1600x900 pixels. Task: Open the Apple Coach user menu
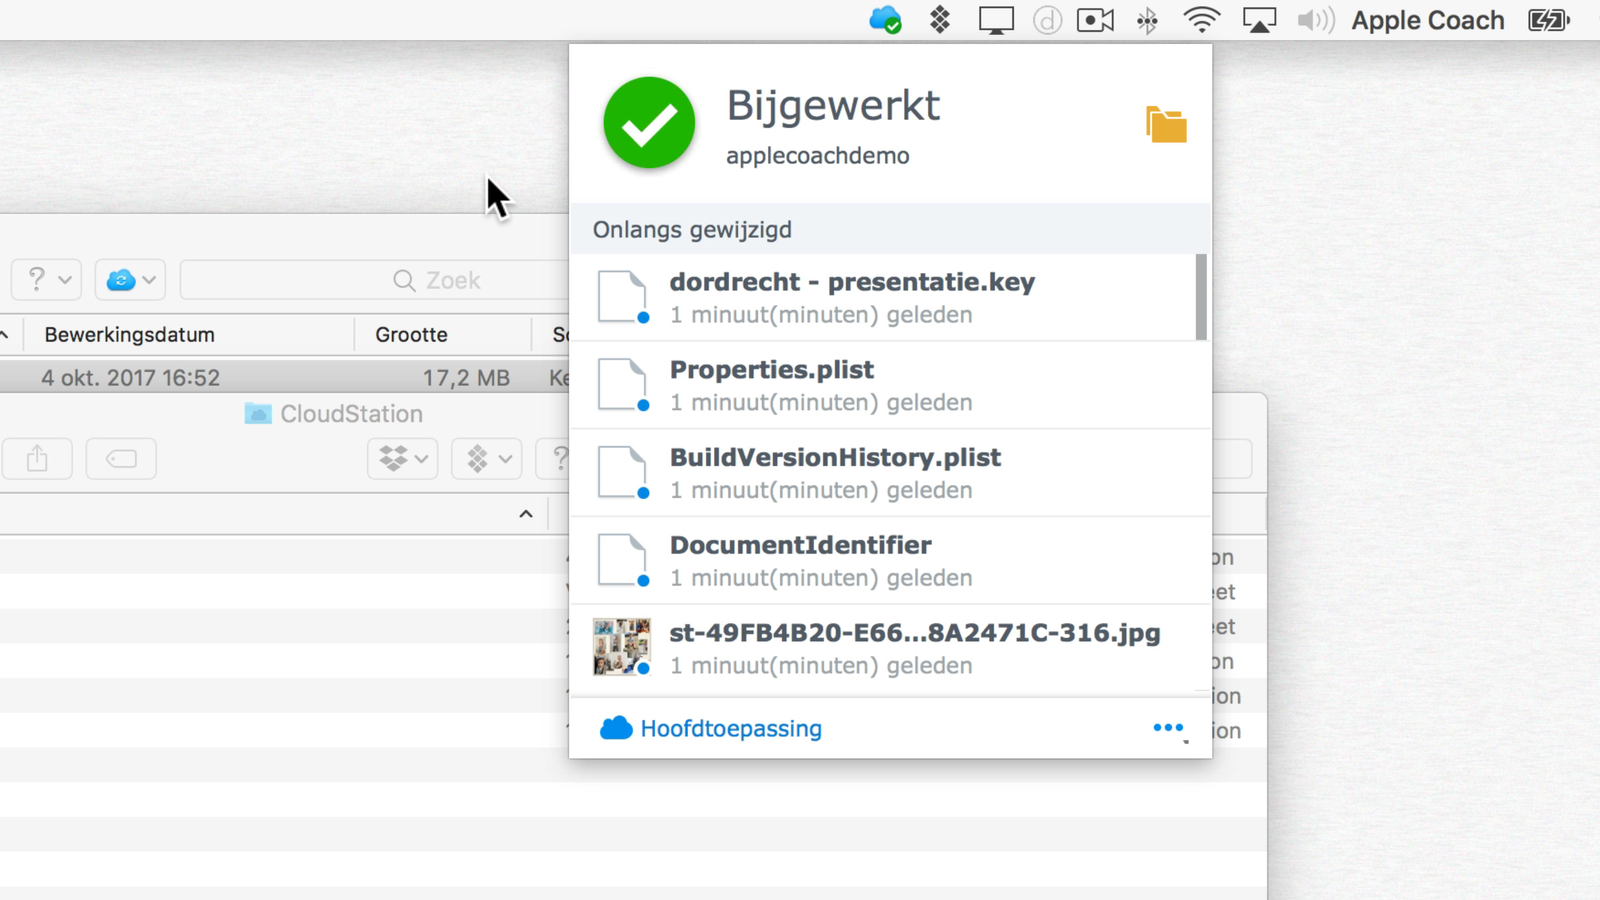coord(1428,20)
